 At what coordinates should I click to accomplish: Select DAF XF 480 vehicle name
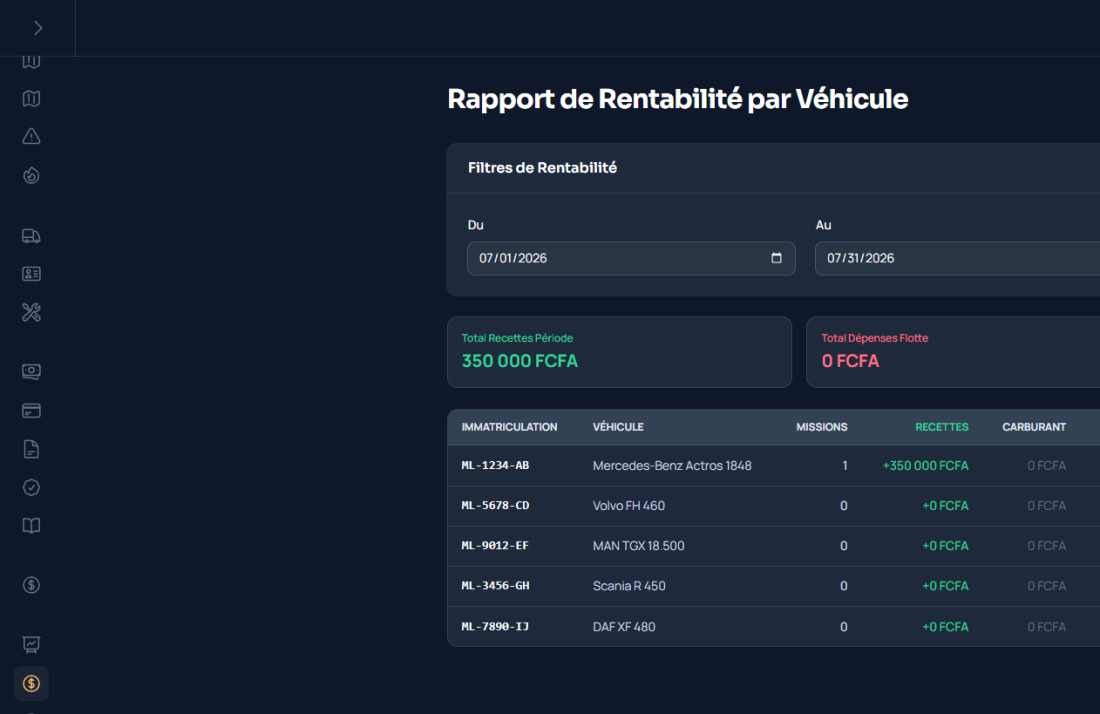[x=624, y=626]
